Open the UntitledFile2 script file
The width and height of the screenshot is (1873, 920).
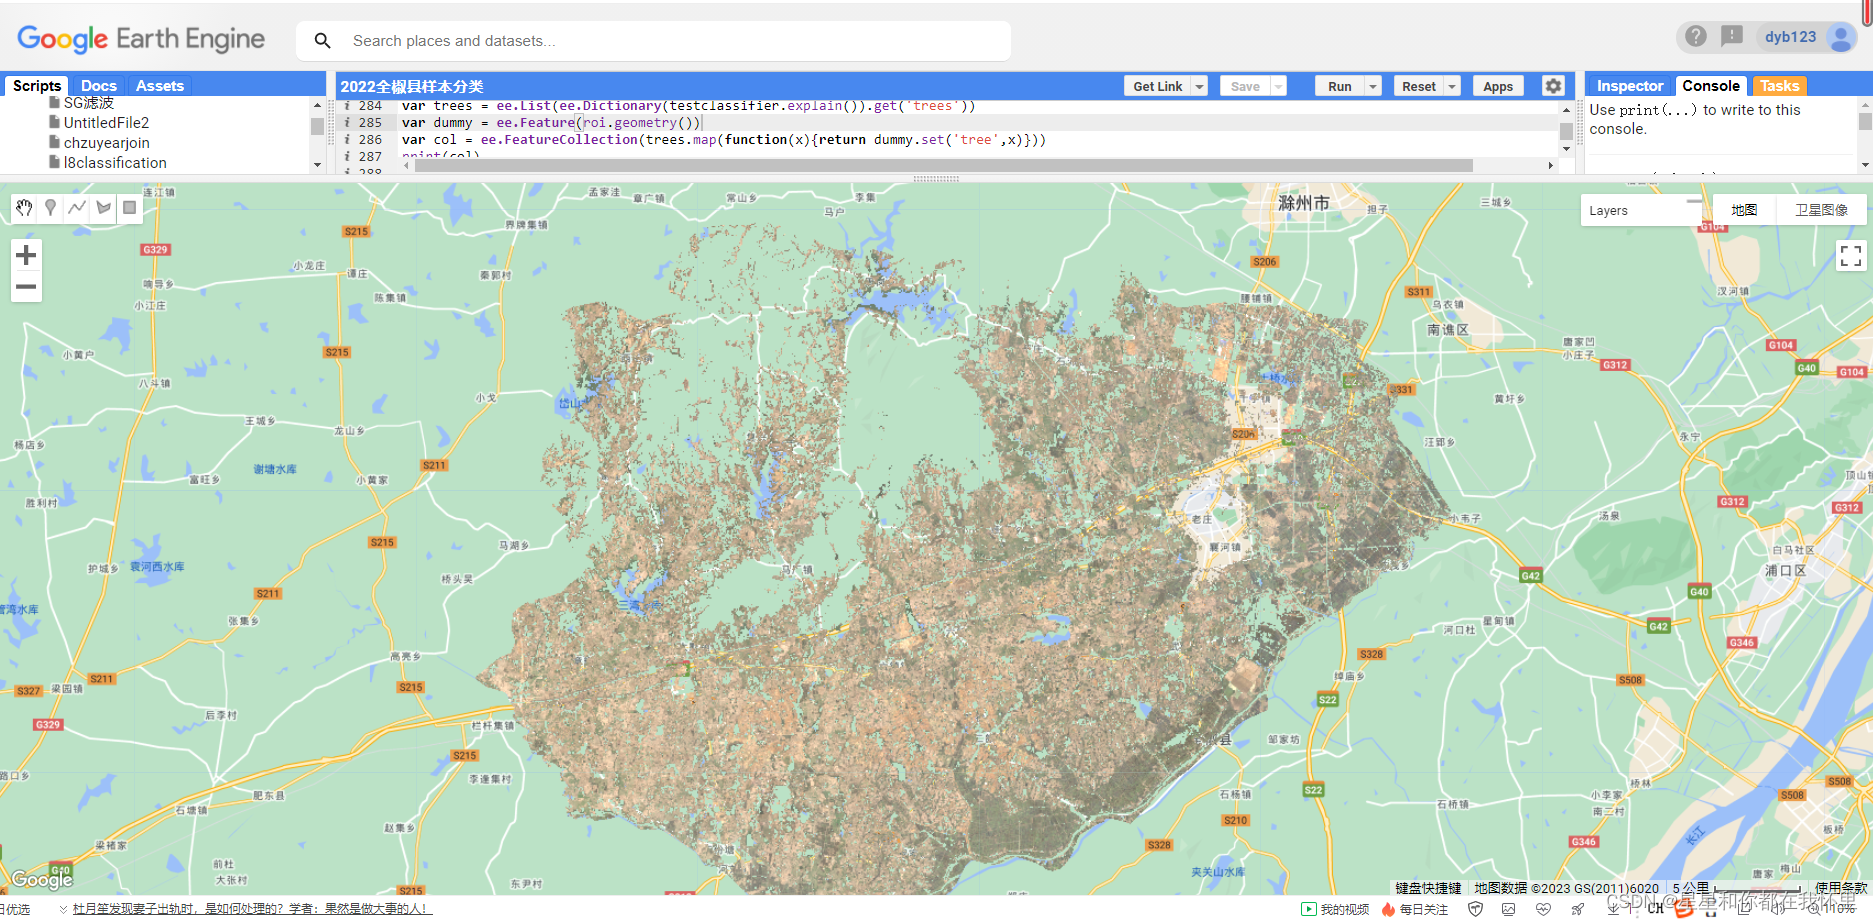pyautogui.click(x=106, y=123)
